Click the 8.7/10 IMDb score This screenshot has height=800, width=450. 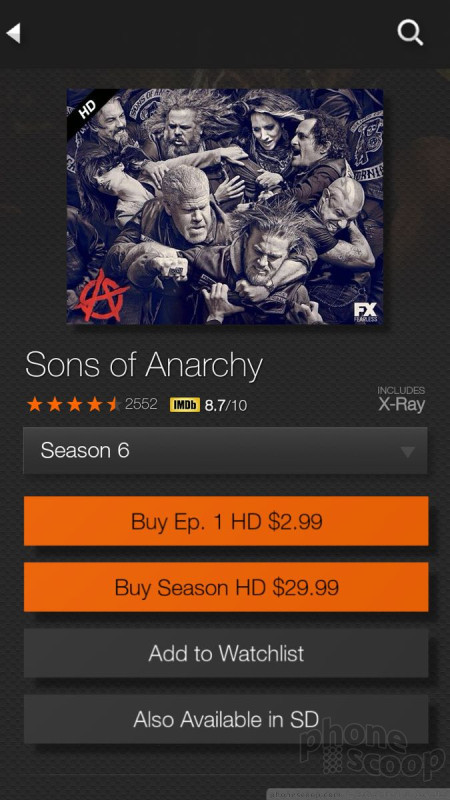click(x=226, y=406)
